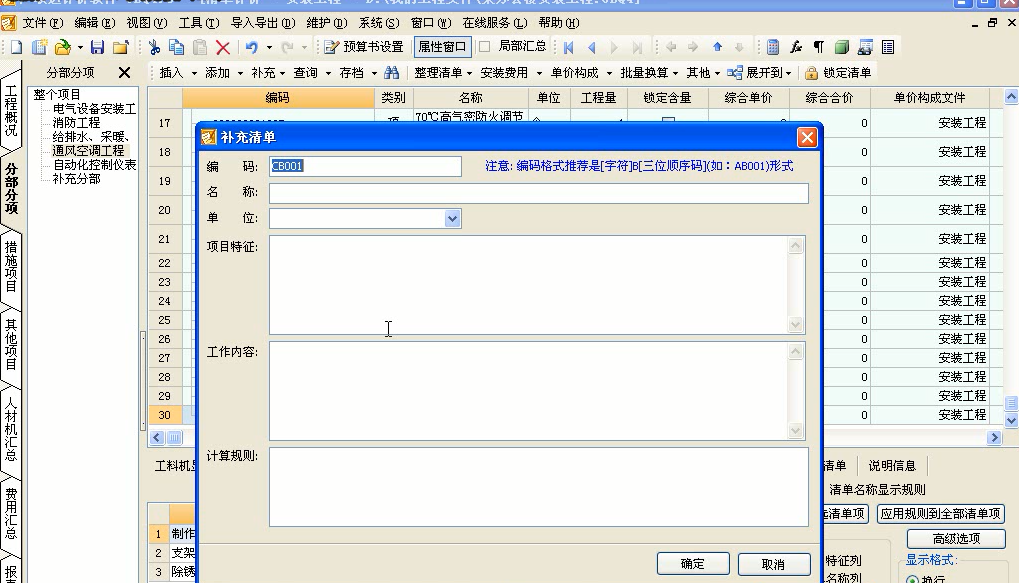Click the 取消 button in the dialog
The height and width of the screenshot is (583, 1019).
click(x=773, y=564)
